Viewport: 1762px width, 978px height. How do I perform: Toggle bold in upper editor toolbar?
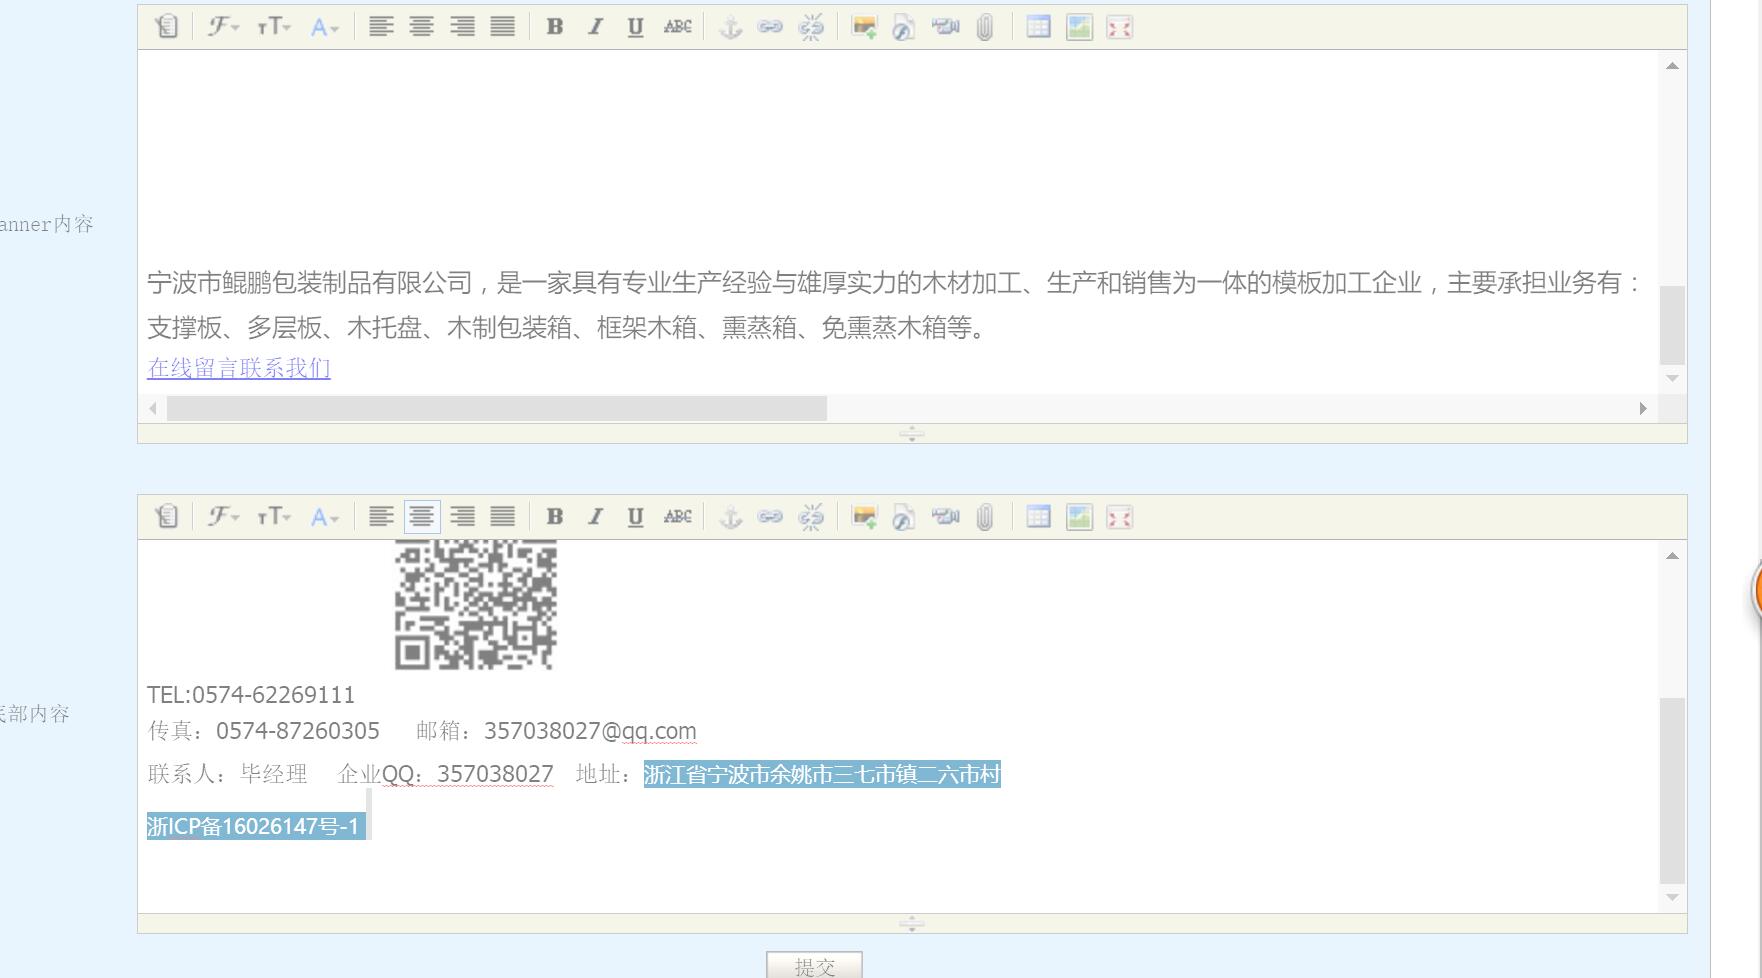pos(555,27)
